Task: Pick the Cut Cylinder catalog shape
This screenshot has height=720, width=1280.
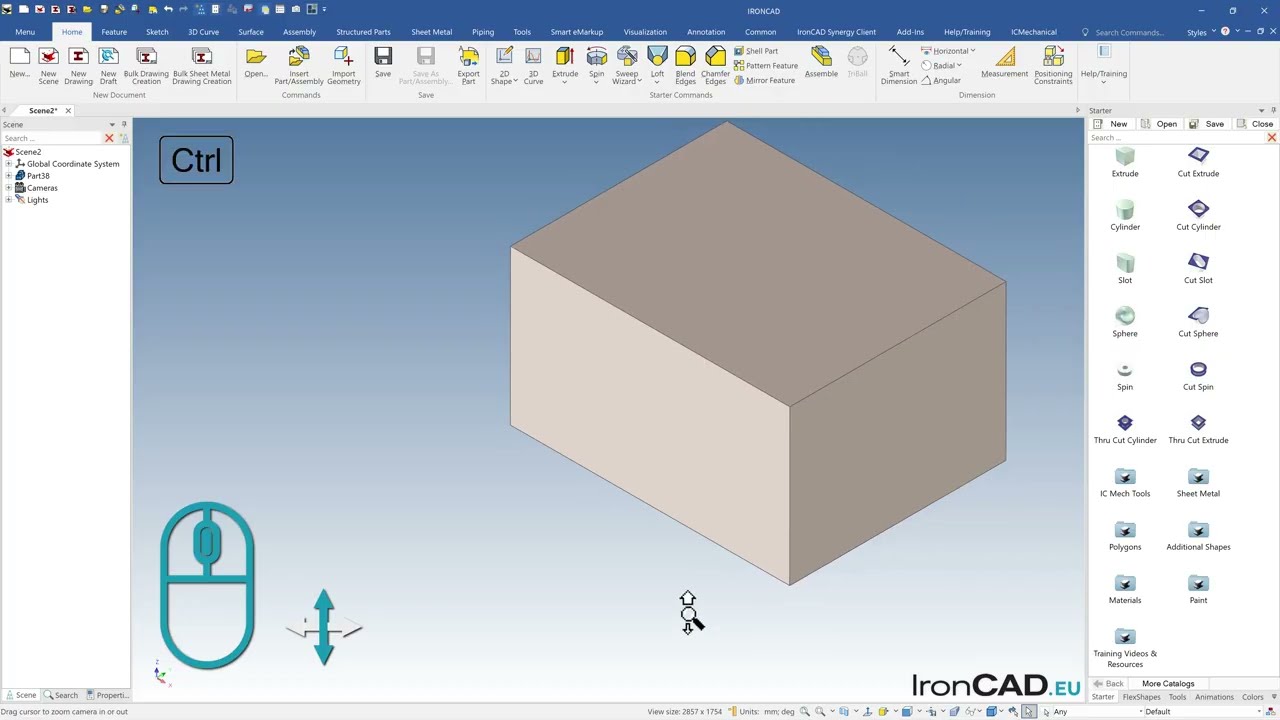Action: click(1198, 215)
